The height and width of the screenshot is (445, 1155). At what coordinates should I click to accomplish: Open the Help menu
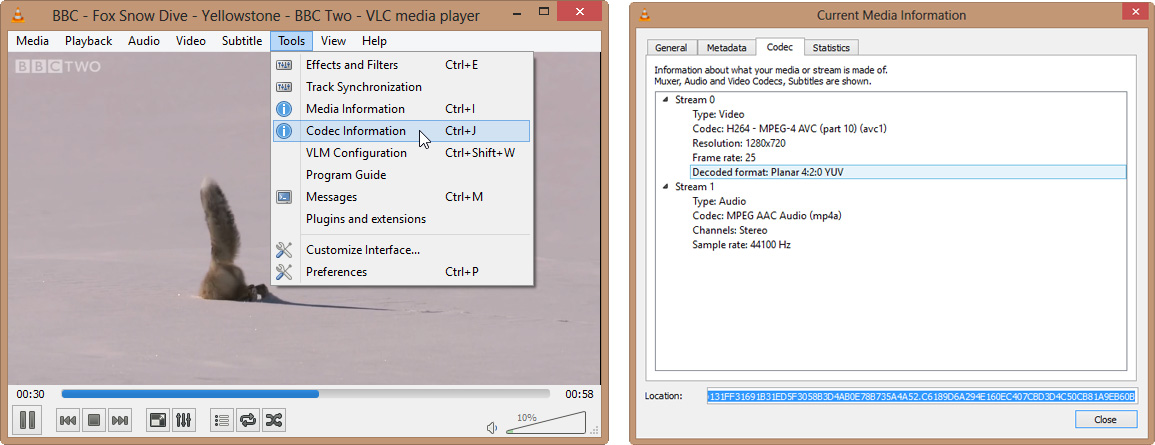[374, 41]
